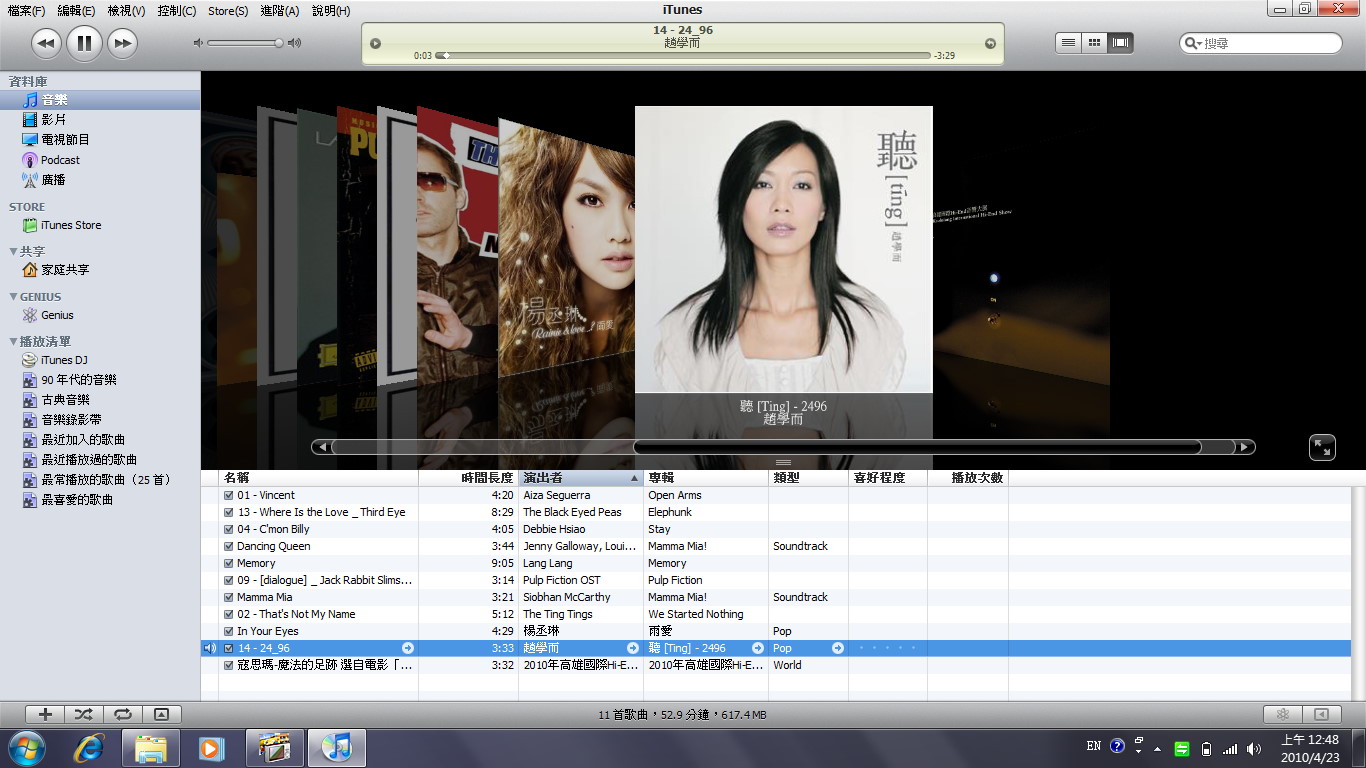The height and width of the screenshot is (768, 1366).
Task: Switch to grid view button
Action: 1094,43
